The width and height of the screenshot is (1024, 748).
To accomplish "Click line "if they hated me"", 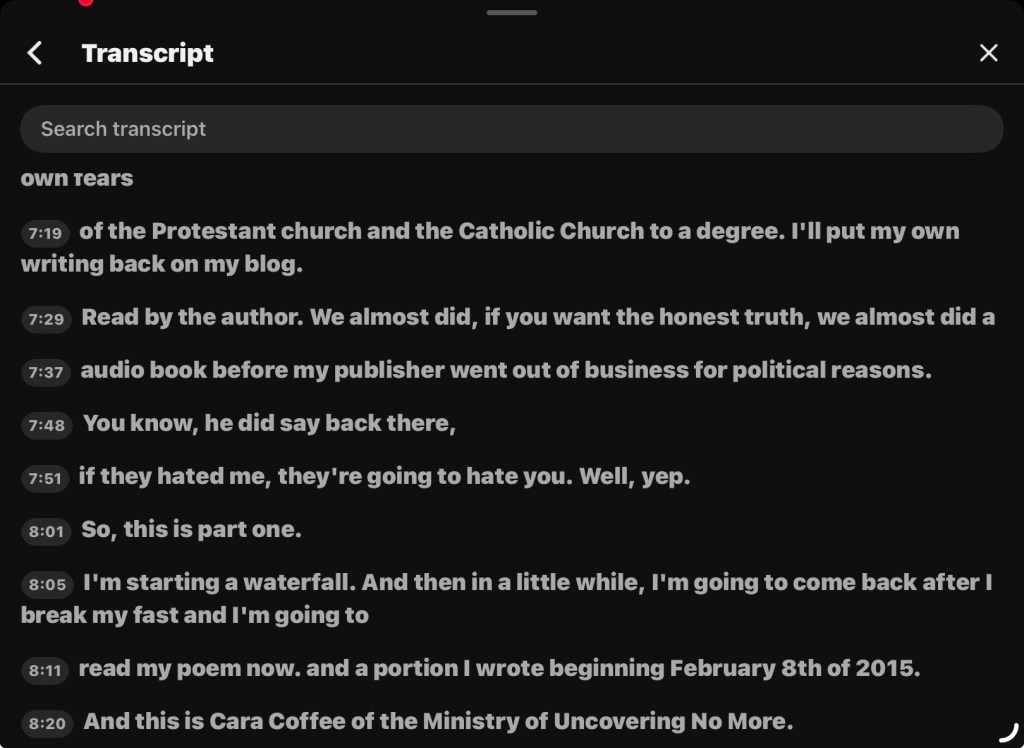I will [384, 477].
